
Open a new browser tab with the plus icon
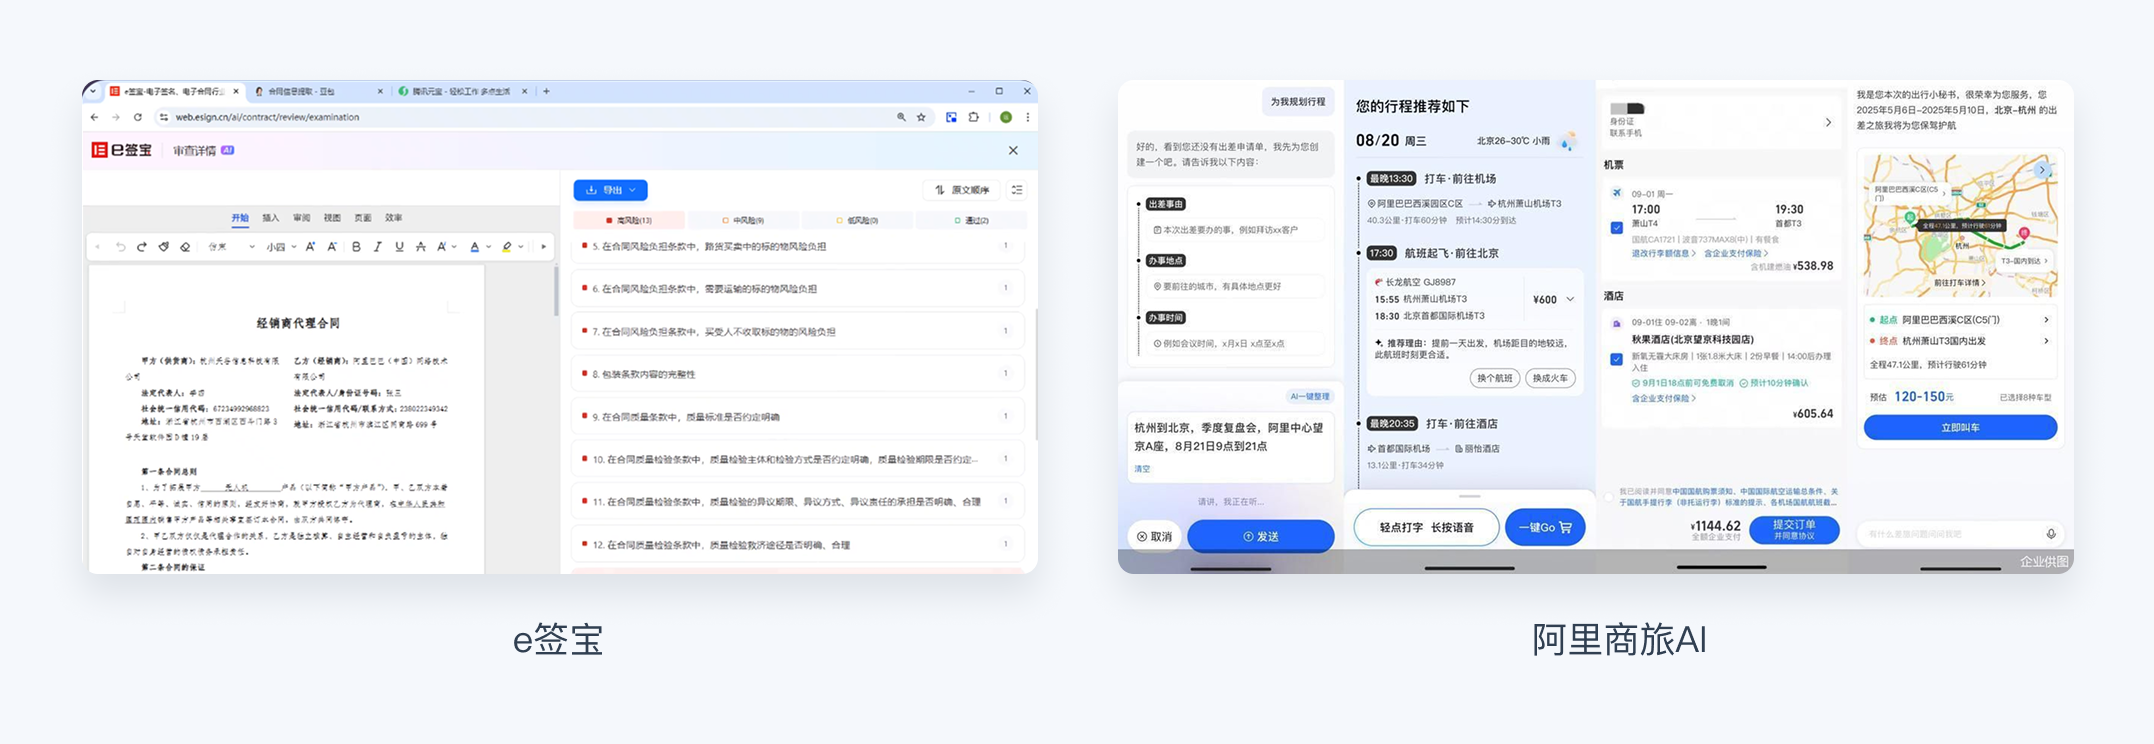pyautogui.click(x=546, y=91)
